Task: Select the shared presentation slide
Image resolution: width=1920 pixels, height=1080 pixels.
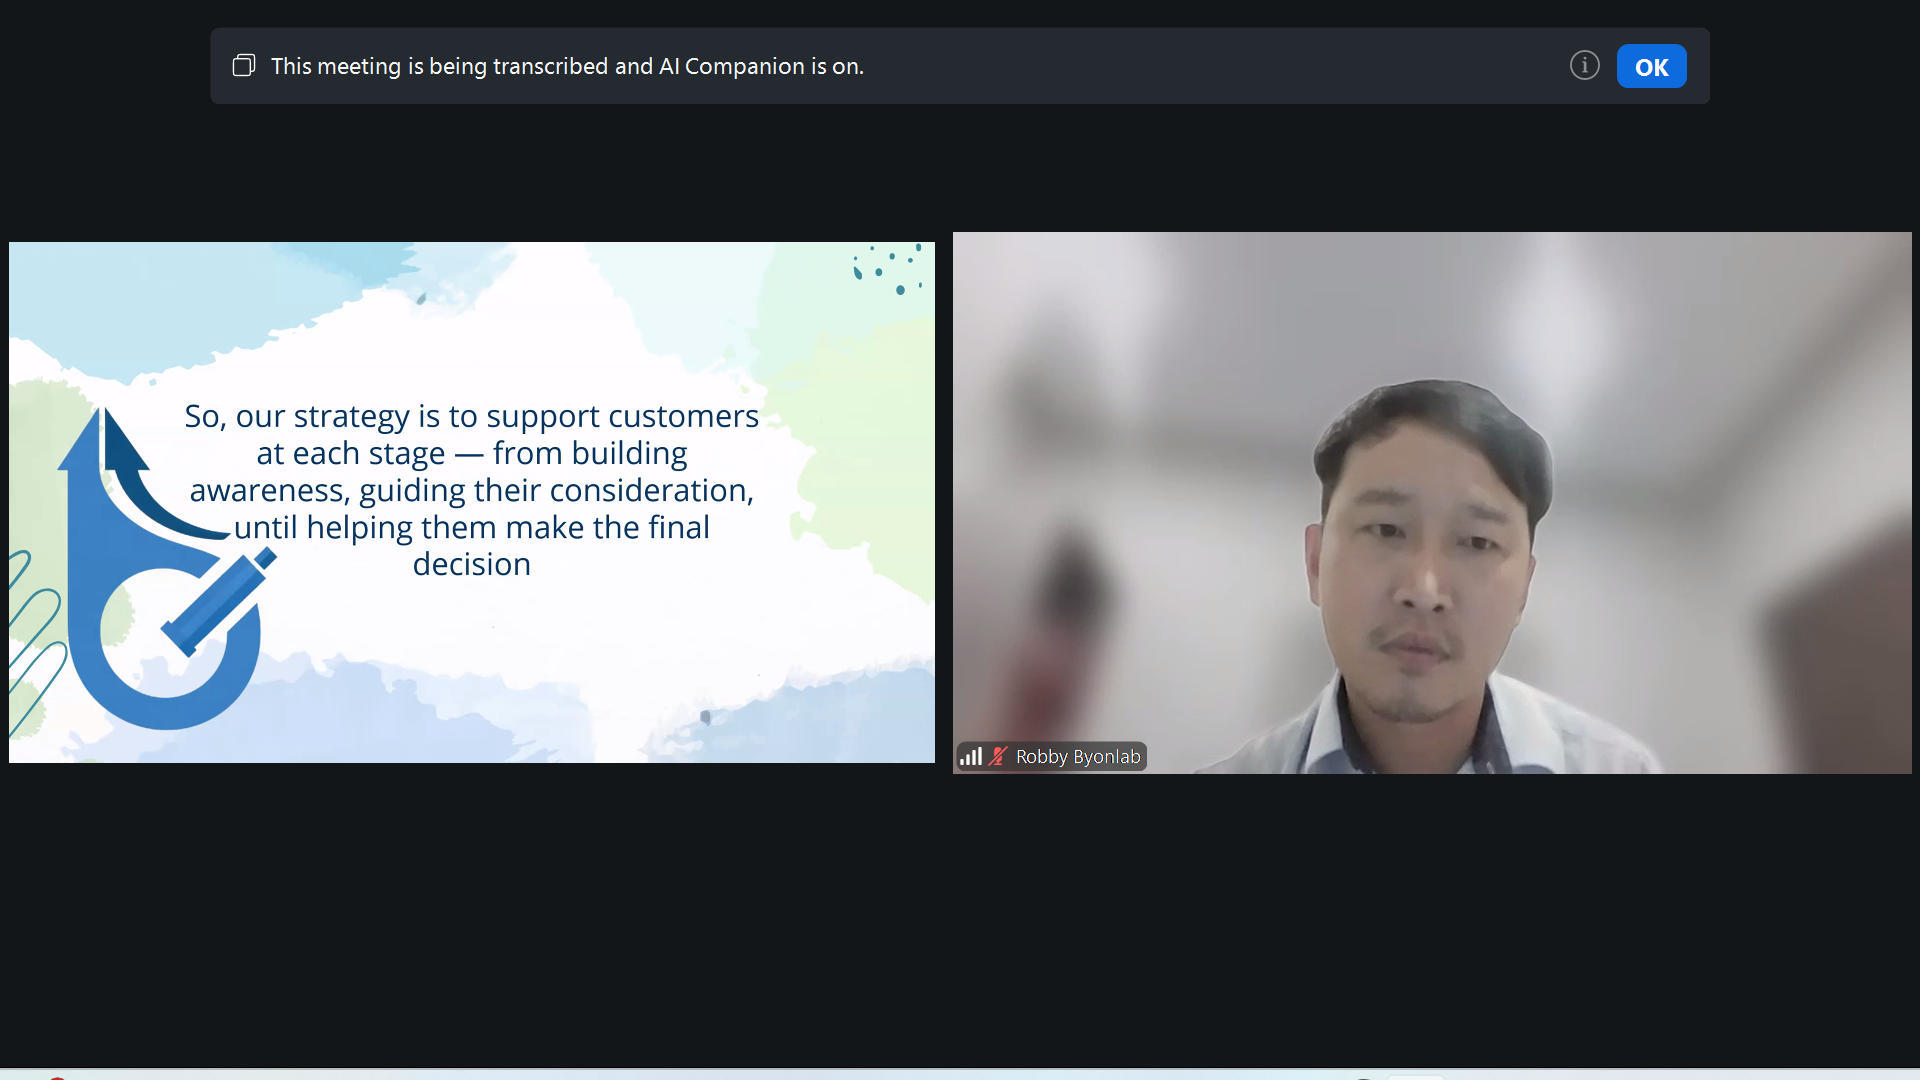Action: pos(472,502)
